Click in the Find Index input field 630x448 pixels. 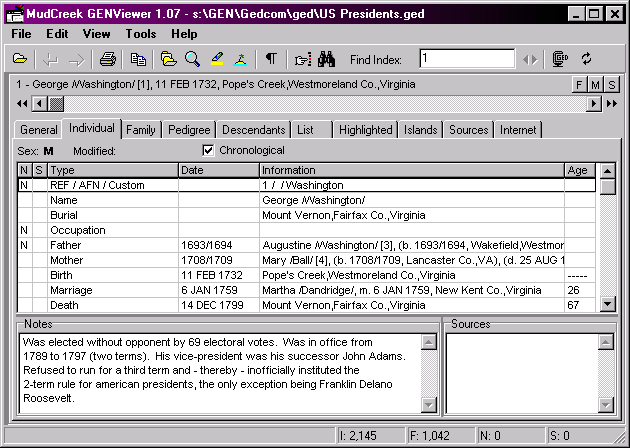point(466,59)
